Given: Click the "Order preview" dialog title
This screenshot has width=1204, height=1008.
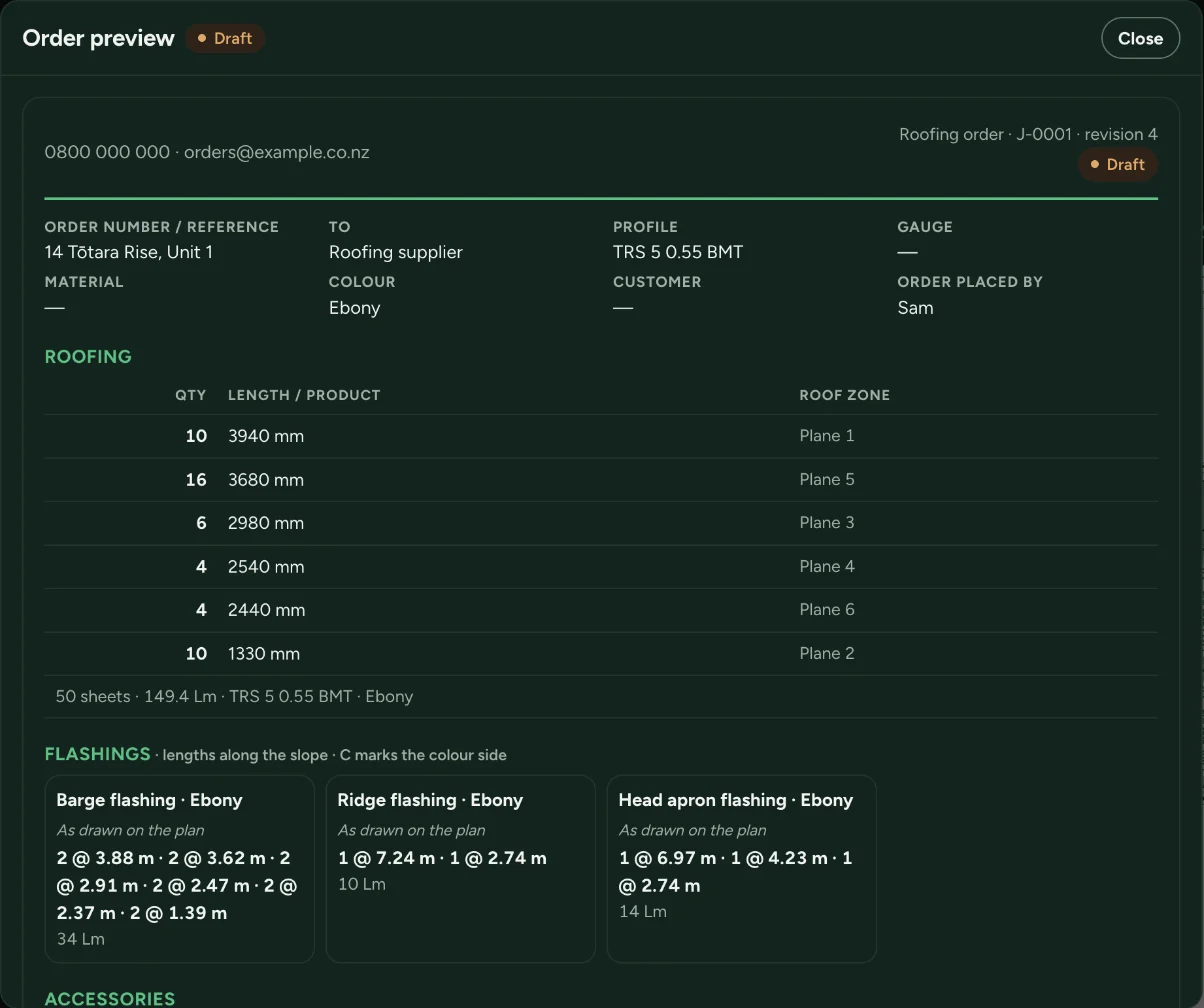Looking at the screenshot, I should [x=98, y=38].
